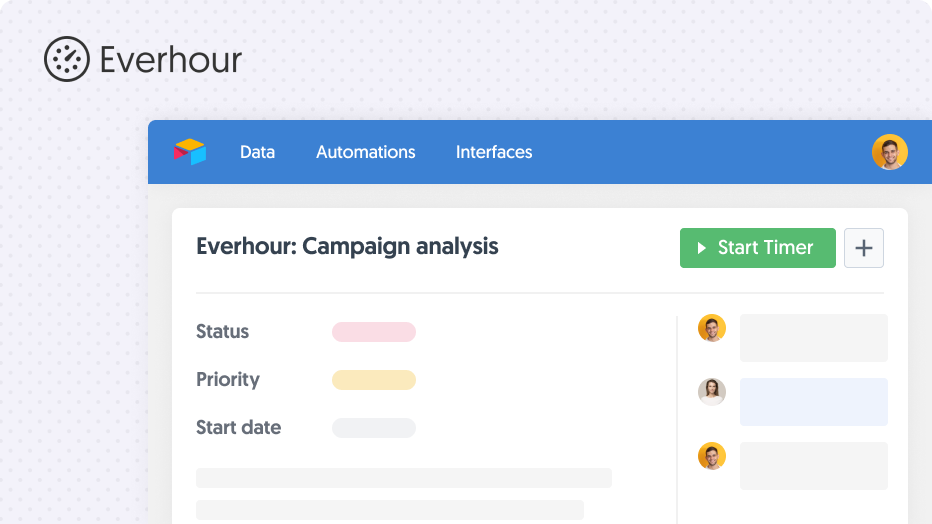Click the third gray time entry box

(814, 466)
